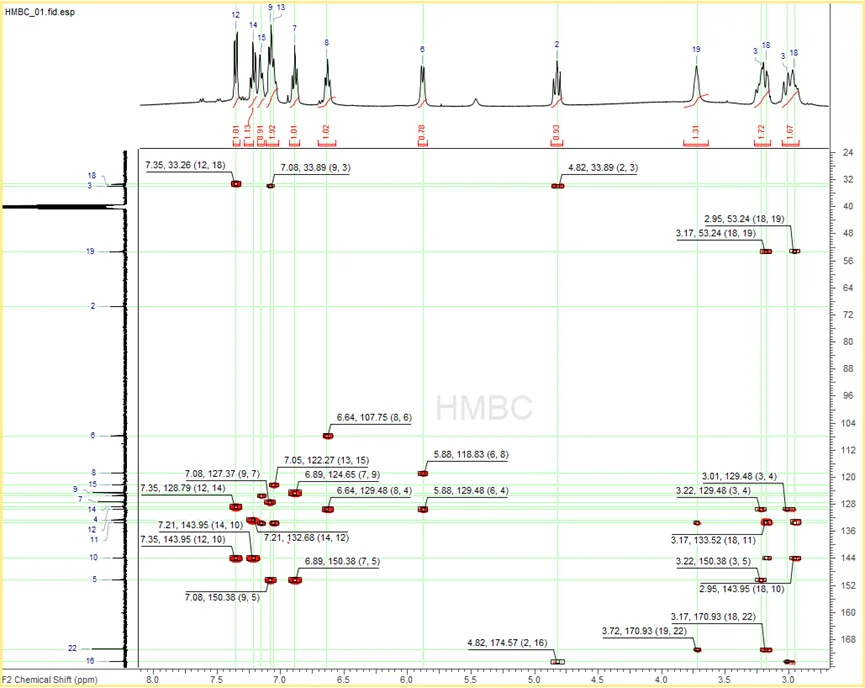
Task: Select carbon peak 22 on the F1 axis
Action: tap(72, 648)
